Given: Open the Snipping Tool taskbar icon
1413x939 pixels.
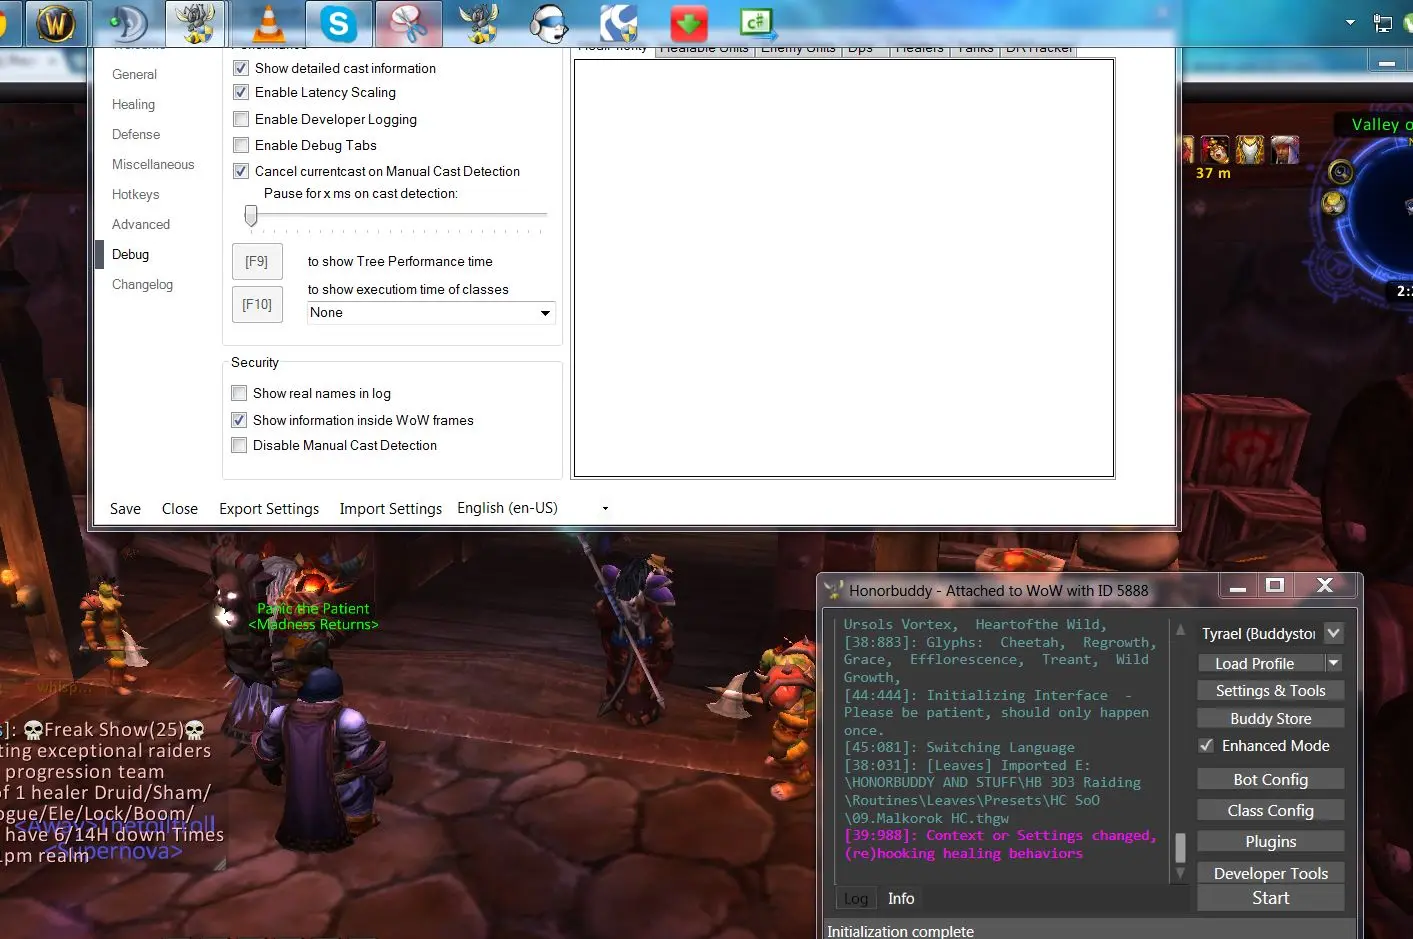Looking at the screenshot, I should pyautogui.click(x=408, y=23).
